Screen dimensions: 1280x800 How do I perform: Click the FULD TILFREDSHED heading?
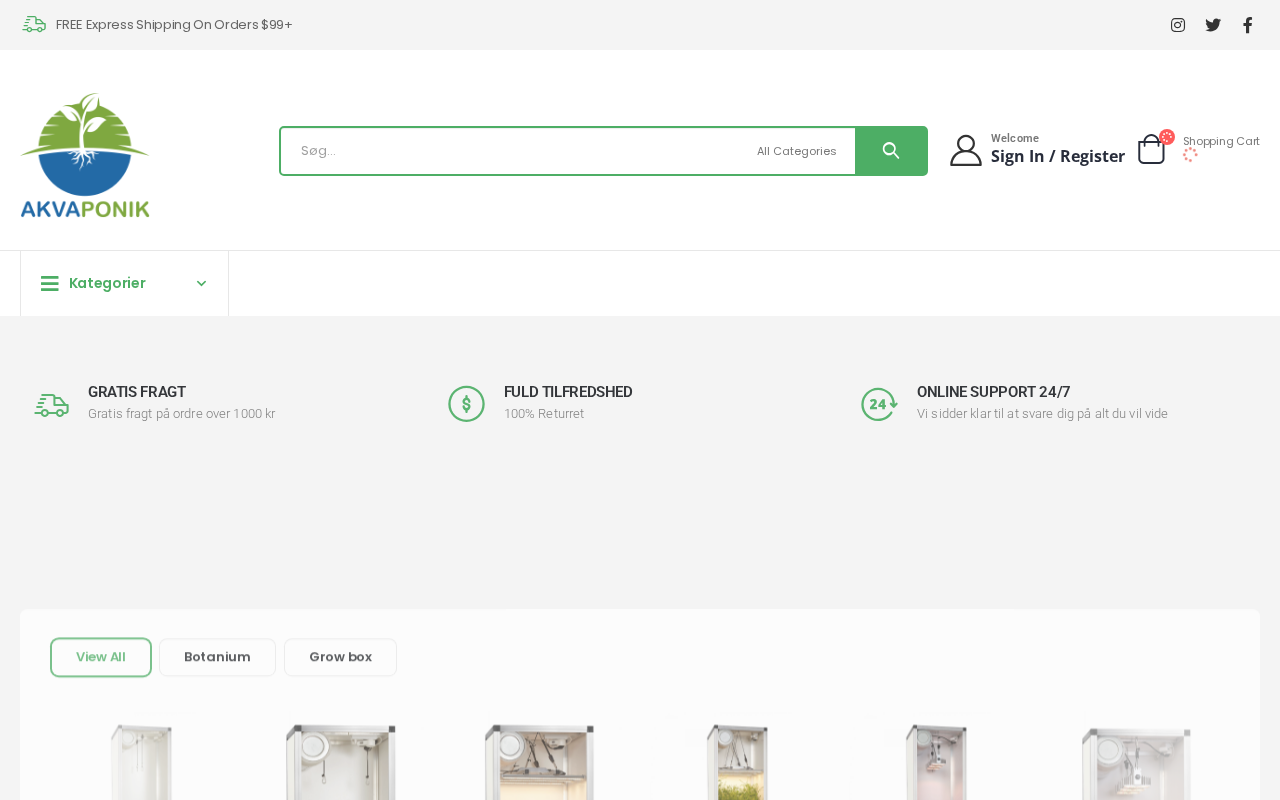(568, 392)
